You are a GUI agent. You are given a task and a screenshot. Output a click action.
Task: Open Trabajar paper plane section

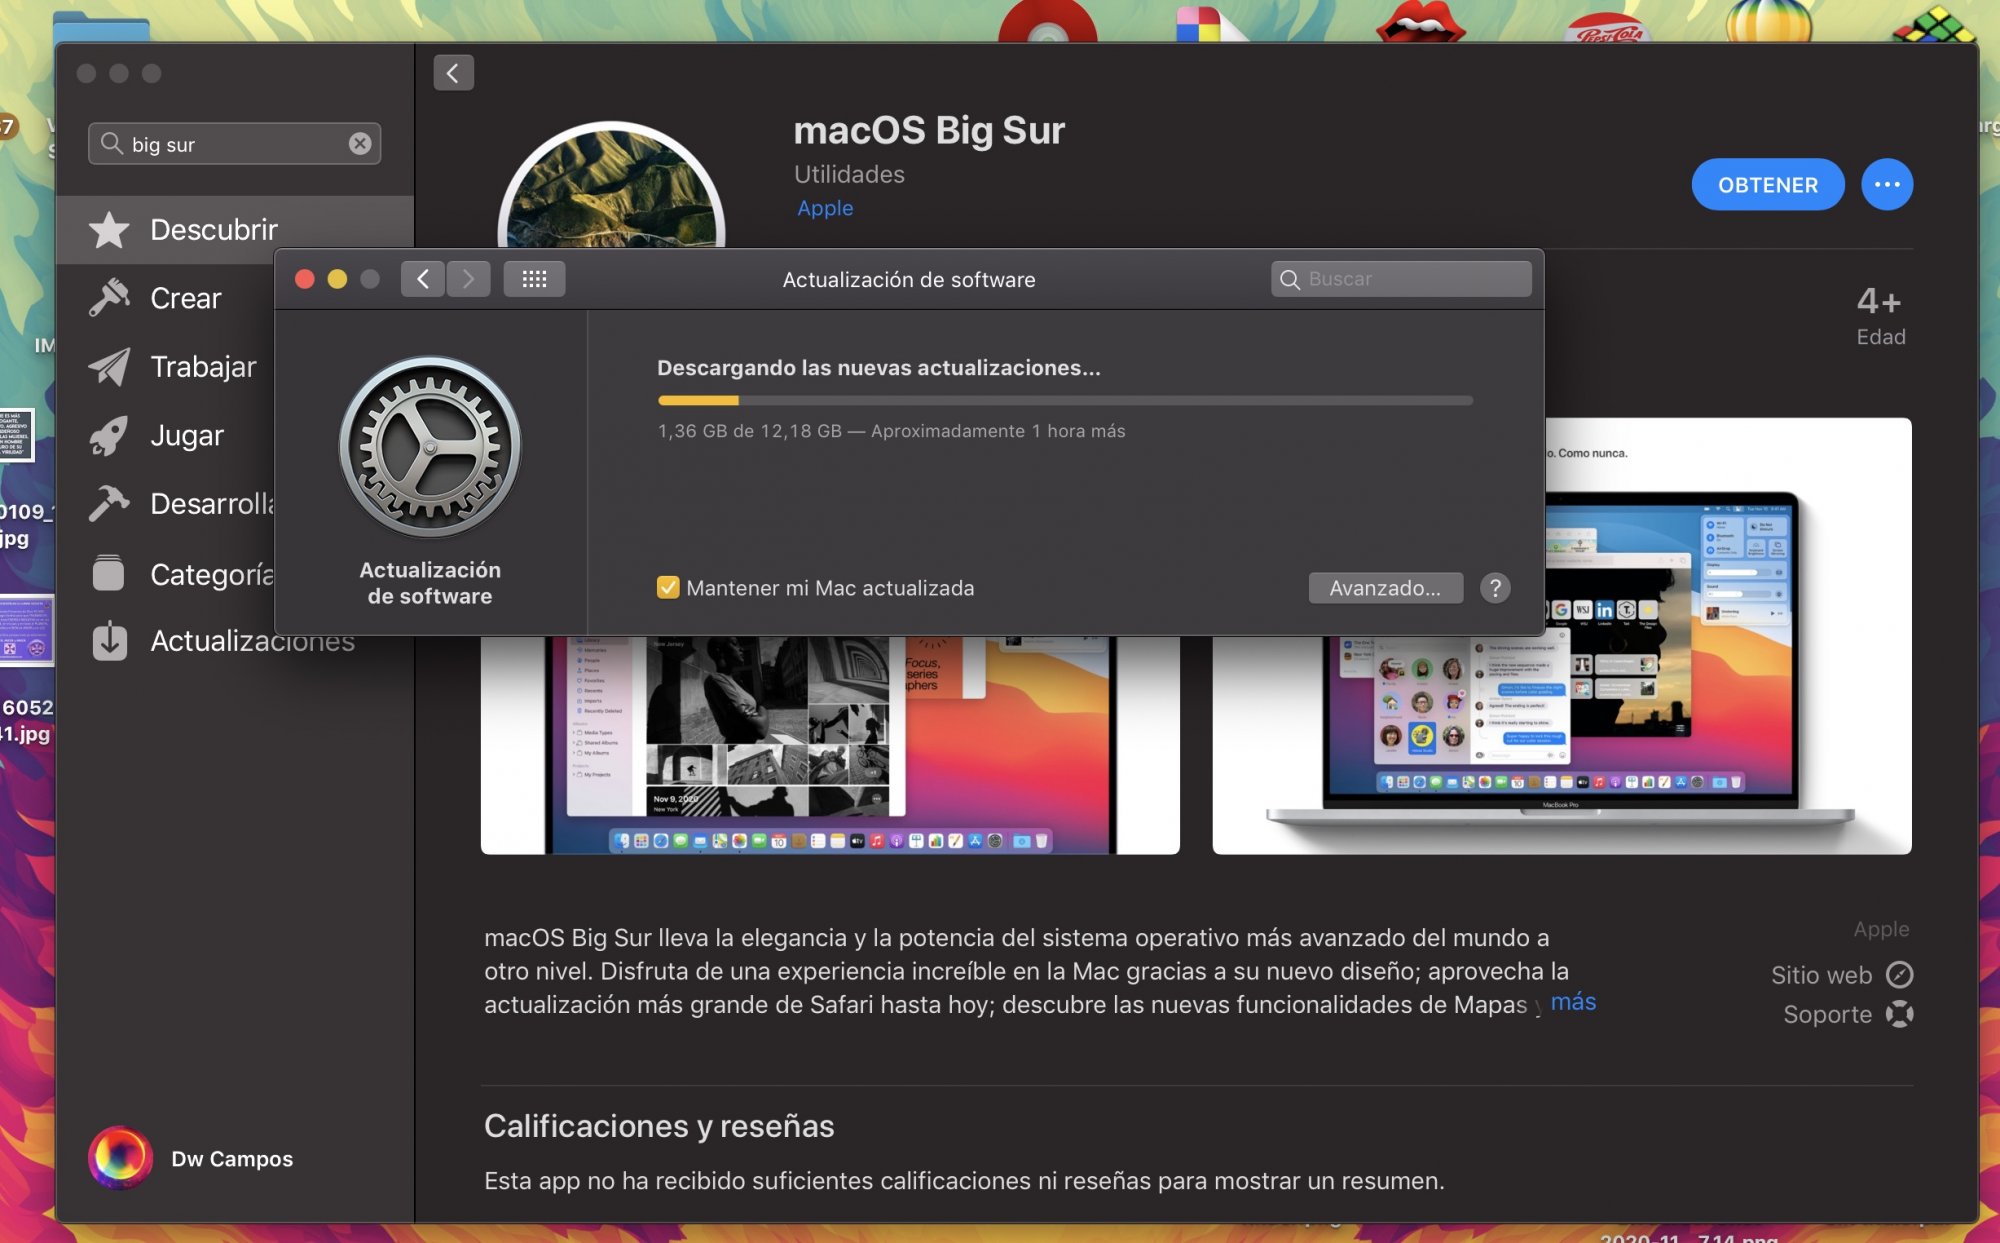109,367
